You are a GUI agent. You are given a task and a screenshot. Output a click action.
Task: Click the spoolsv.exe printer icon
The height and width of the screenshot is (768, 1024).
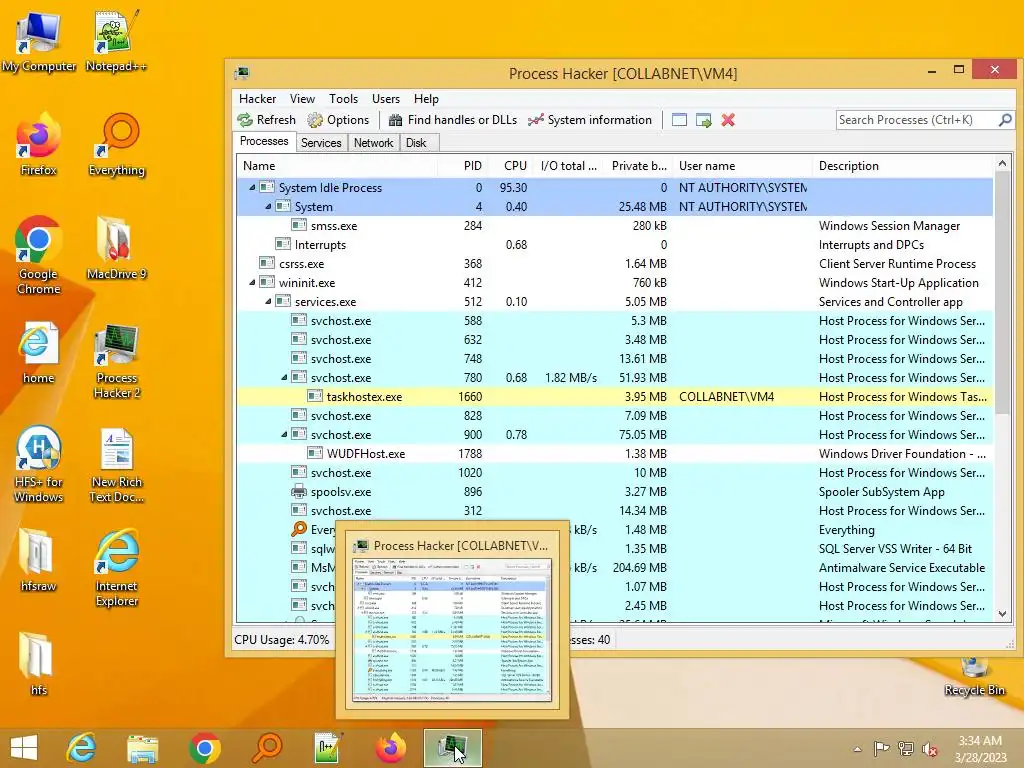pos(299,492)
